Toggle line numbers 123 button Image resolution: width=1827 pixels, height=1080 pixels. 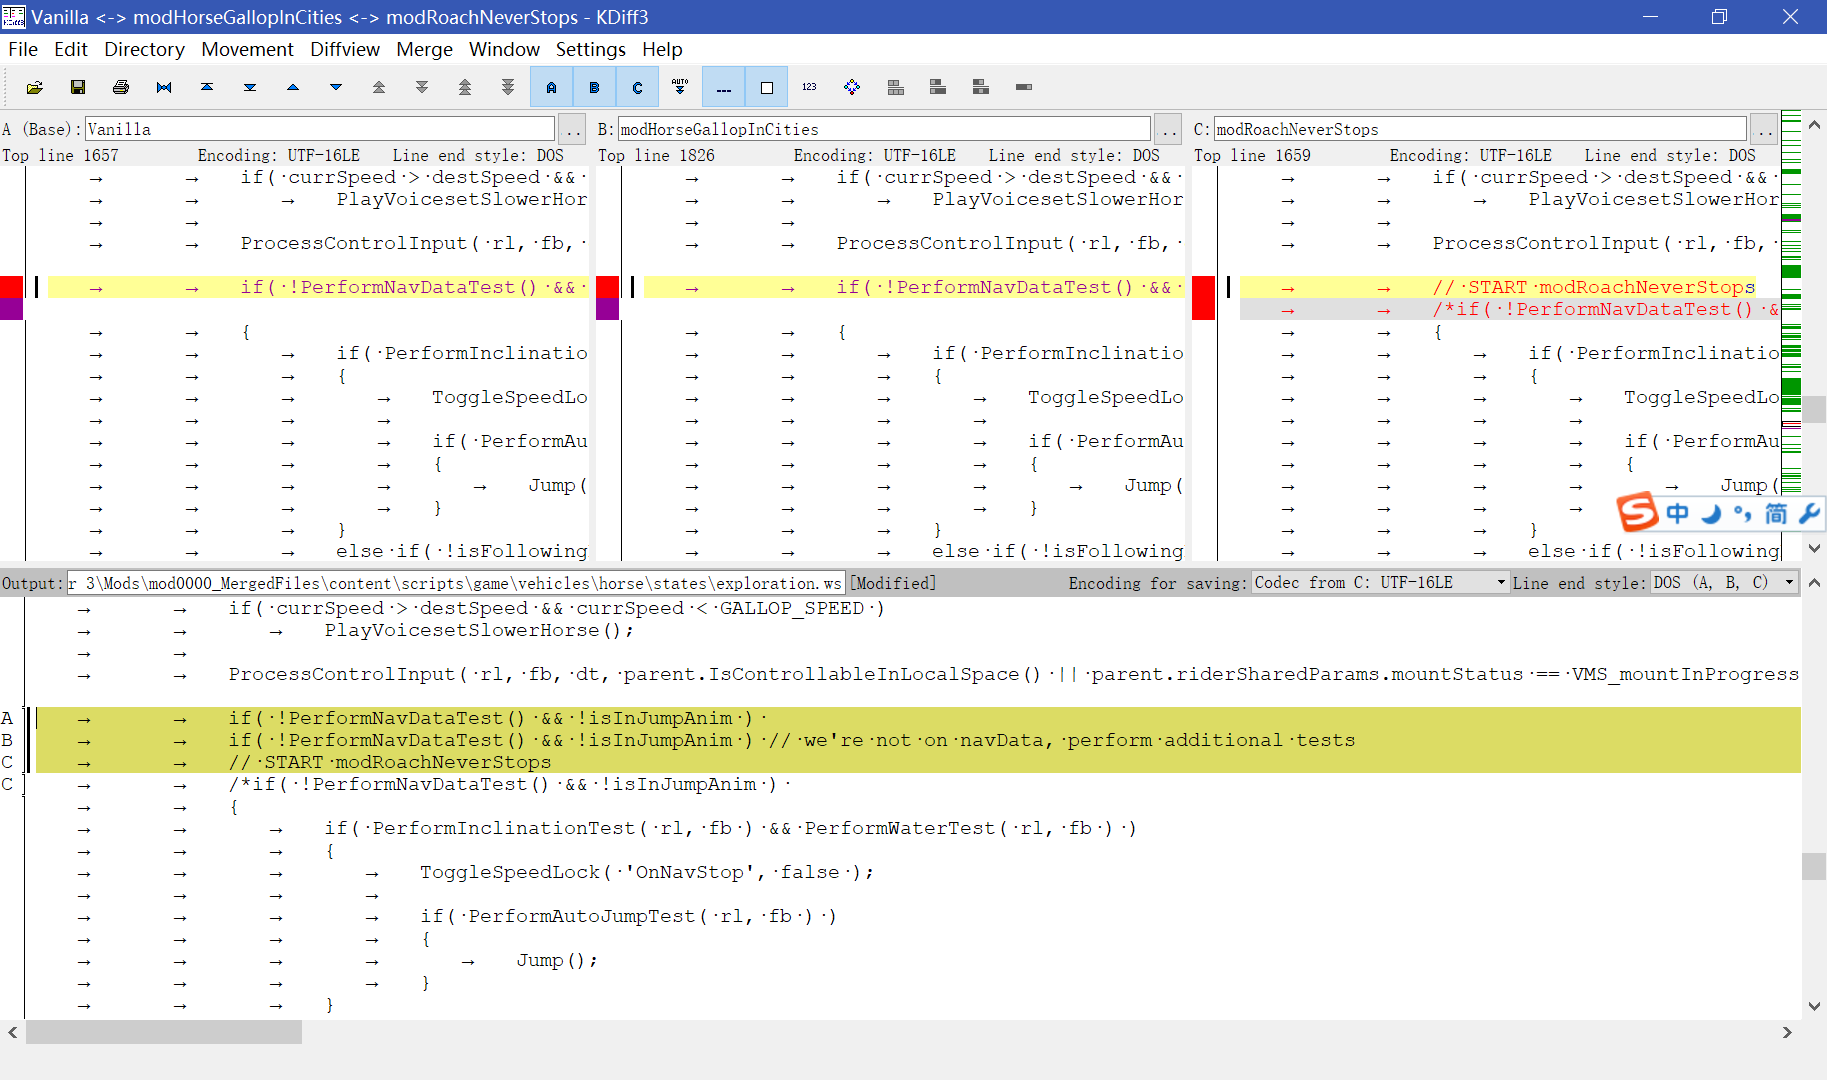tap(809, 88)
